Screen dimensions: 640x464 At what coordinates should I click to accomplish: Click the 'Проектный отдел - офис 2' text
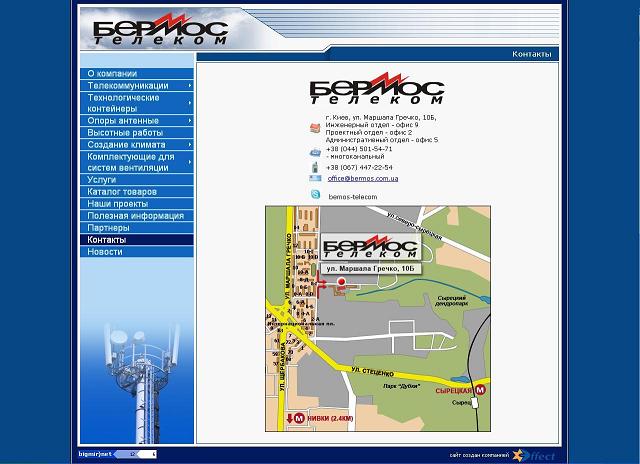pyautogui.click(x=369, y=132)
